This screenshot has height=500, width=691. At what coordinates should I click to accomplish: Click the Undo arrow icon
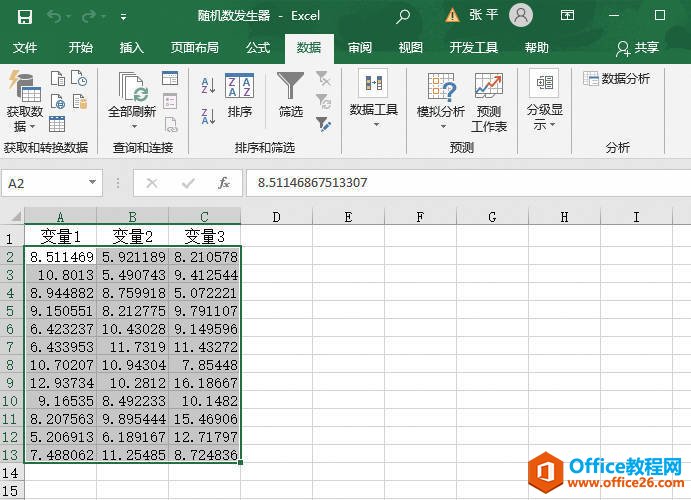(x=54, y=17)
